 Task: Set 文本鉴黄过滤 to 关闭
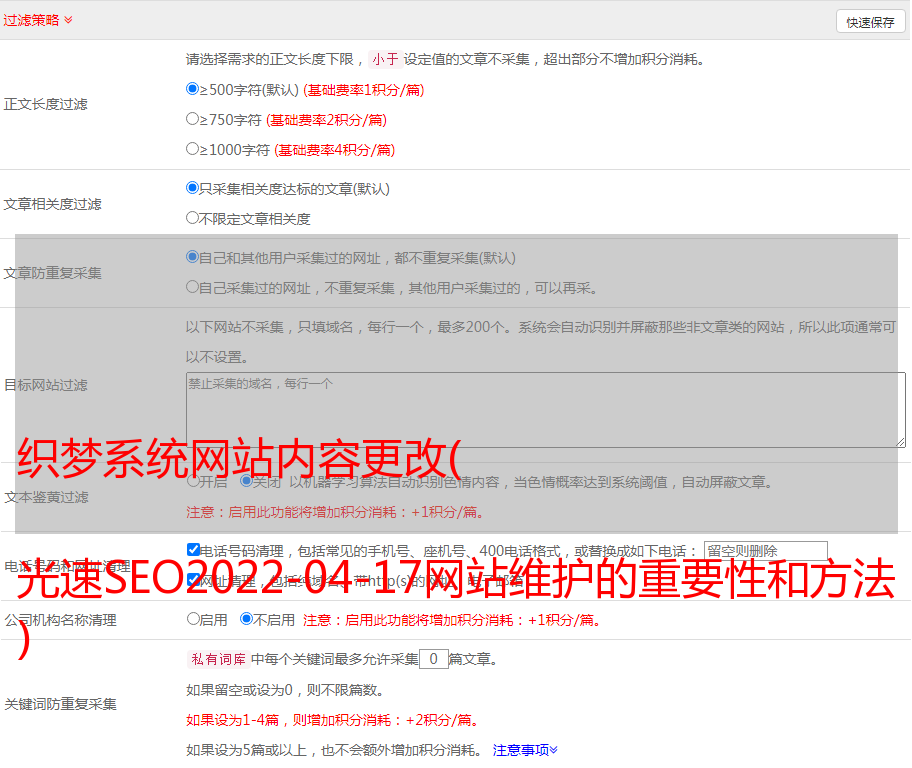pyautogui.click(x=246, y=481)
